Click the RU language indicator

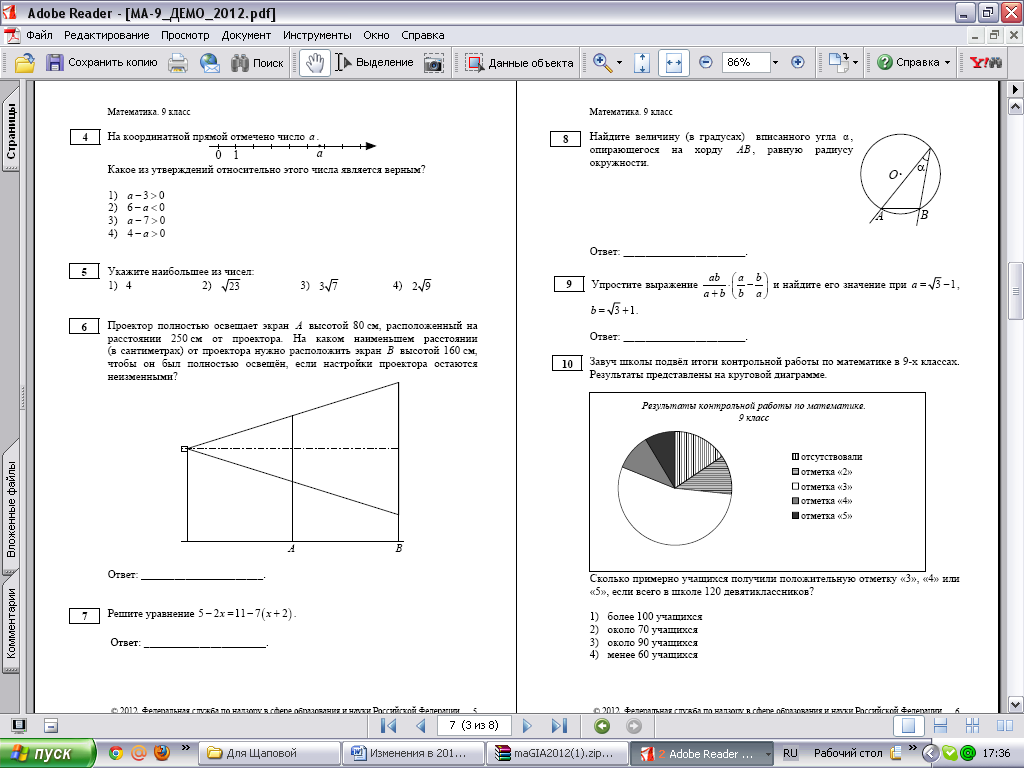pos(790,753)
